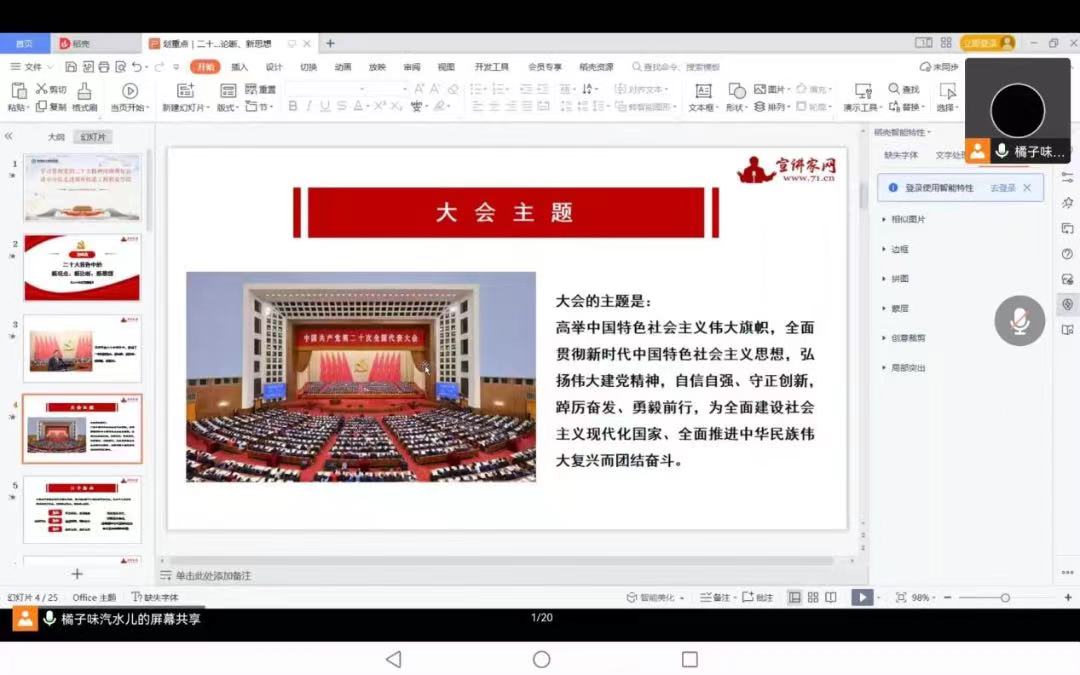Screen dimensions: 1080x675
Task: Start slideshow from current slide (当页开始)
Action: click(x=129, y=92)
